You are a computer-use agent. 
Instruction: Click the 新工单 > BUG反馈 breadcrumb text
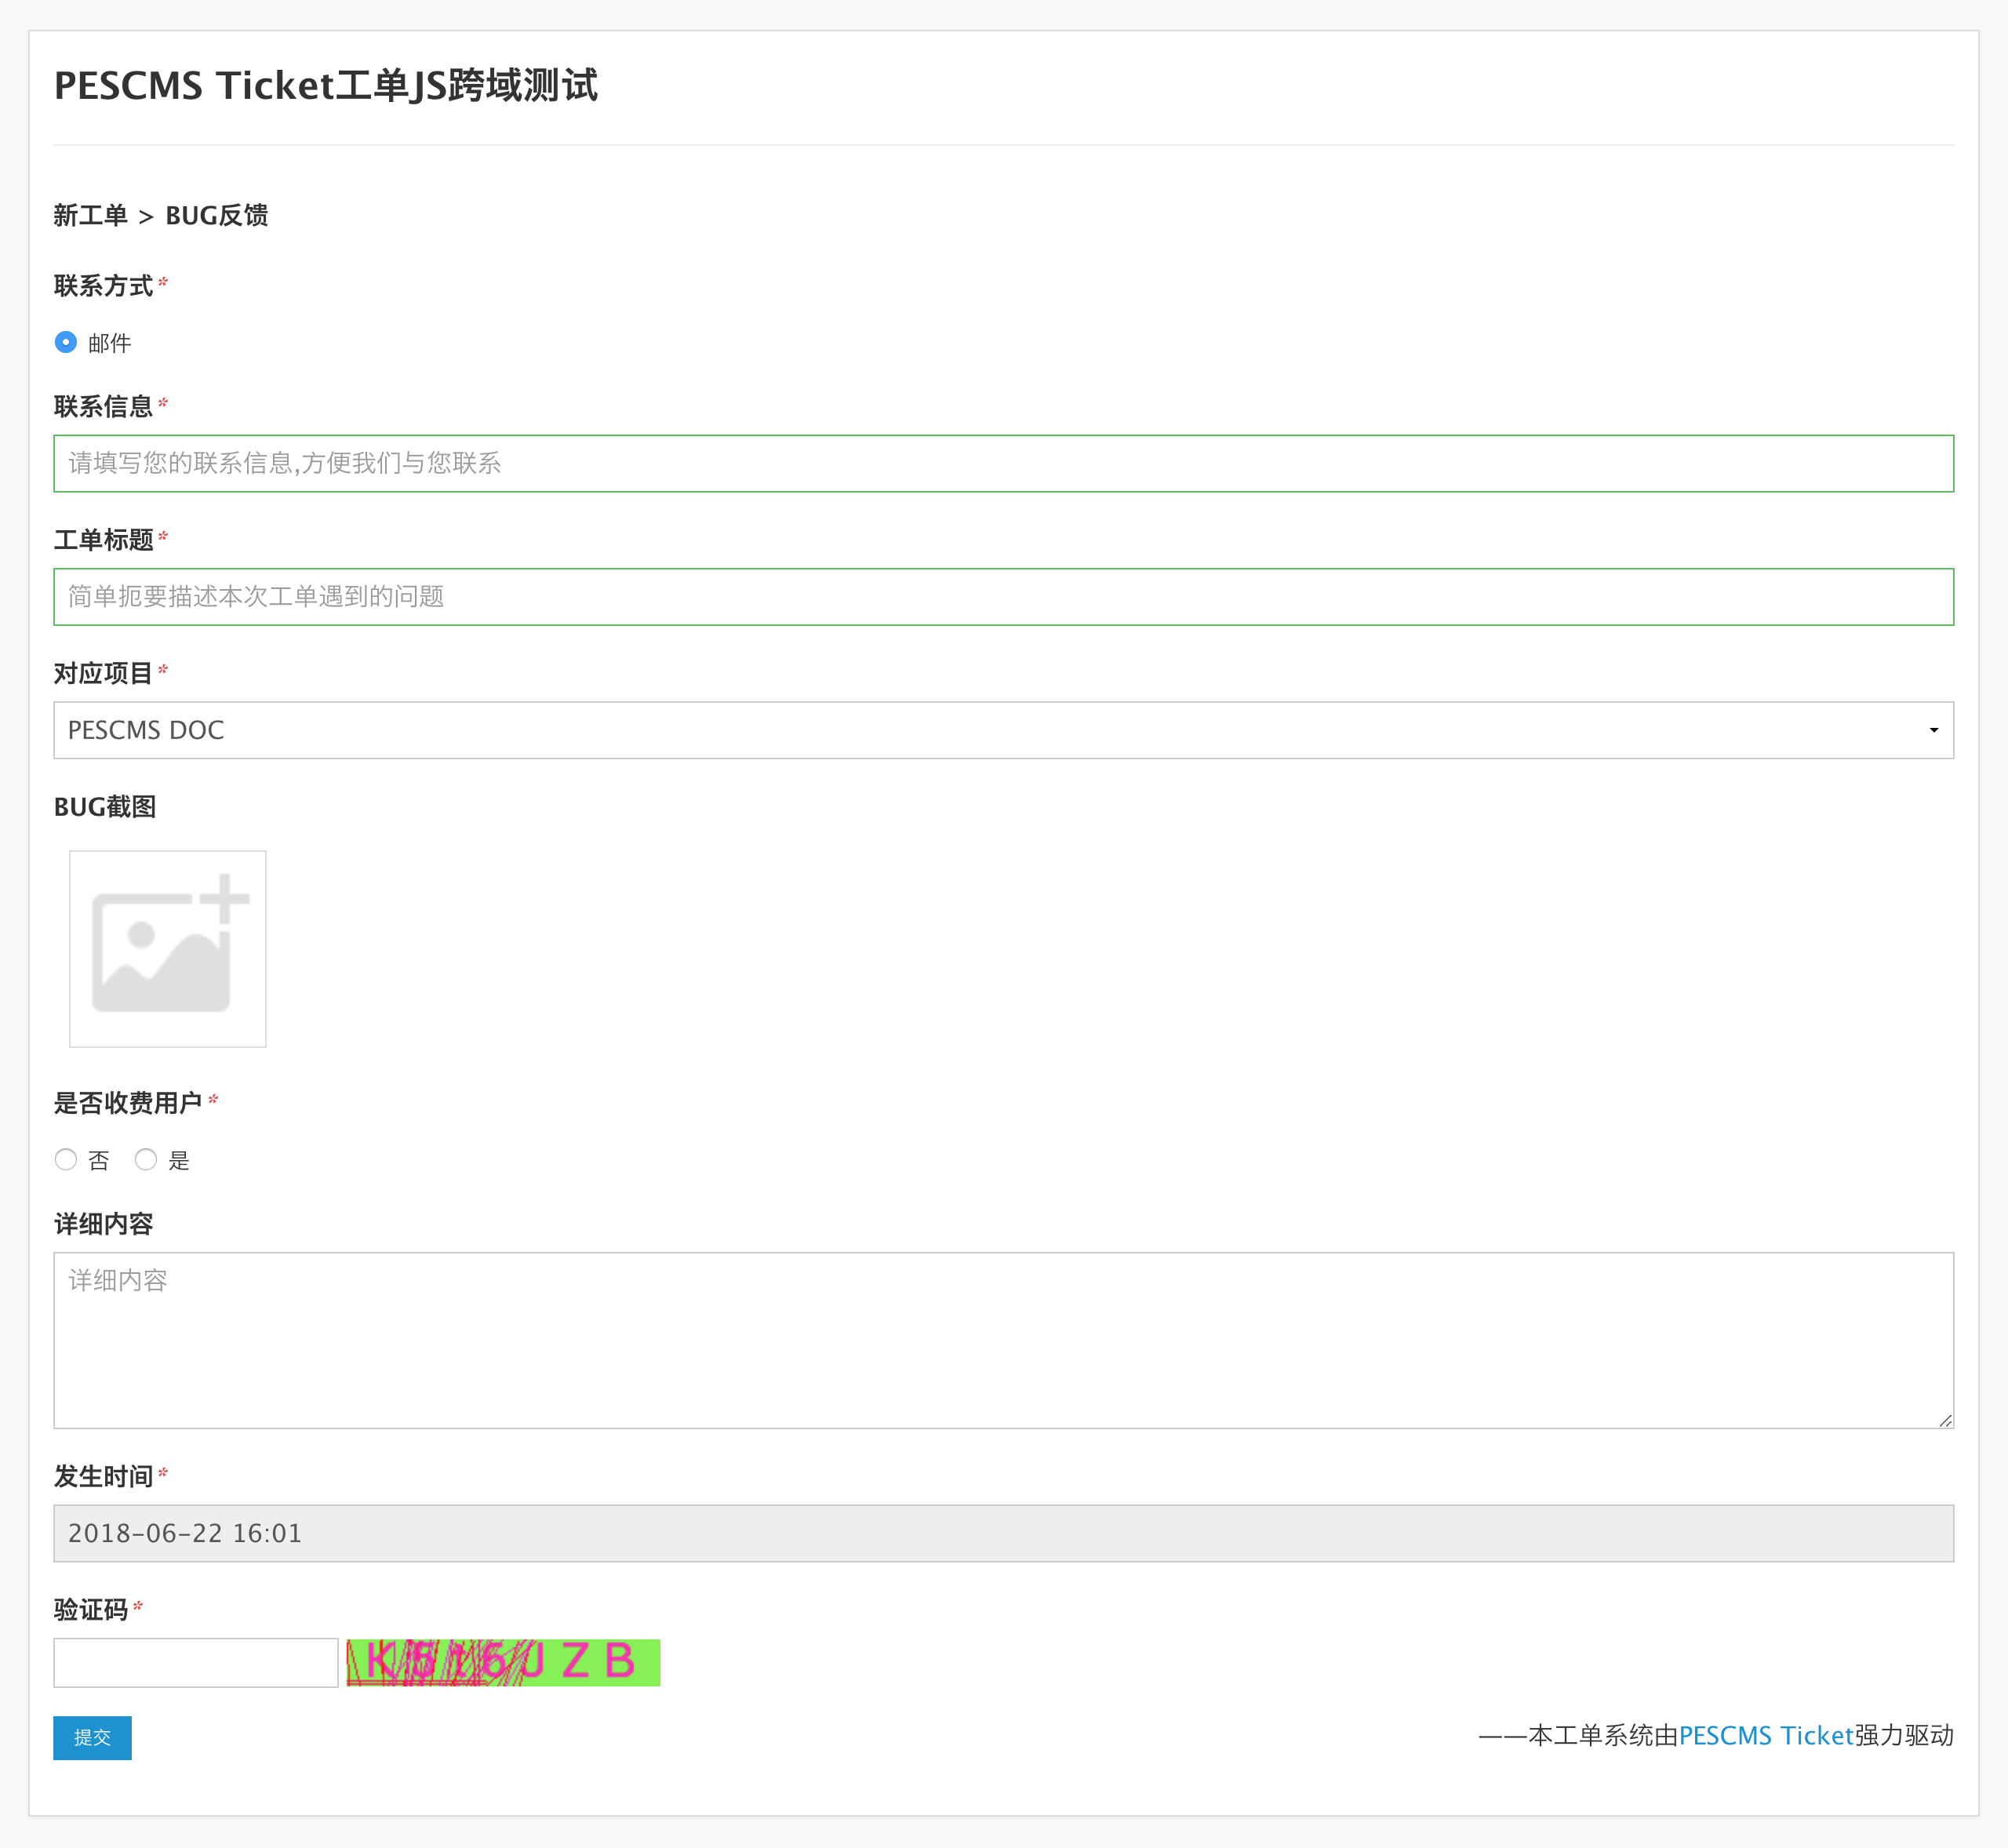point(161,215)
